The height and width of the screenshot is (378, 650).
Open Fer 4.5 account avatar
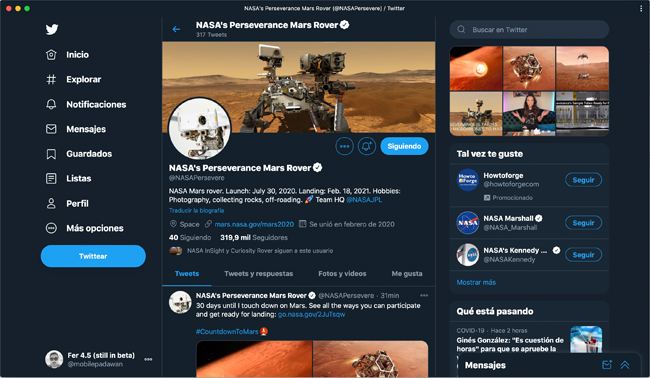54,359
